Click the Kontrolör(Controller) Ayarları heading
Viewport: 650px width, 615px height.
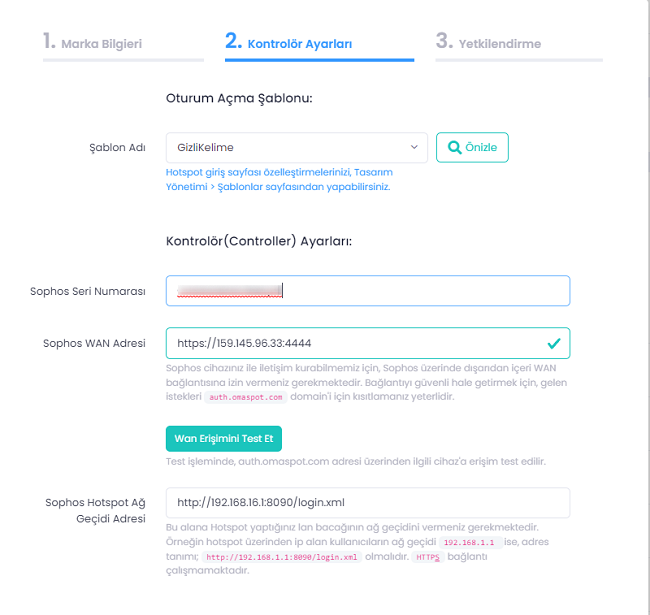pyautogui.click(x=259, y=241)
